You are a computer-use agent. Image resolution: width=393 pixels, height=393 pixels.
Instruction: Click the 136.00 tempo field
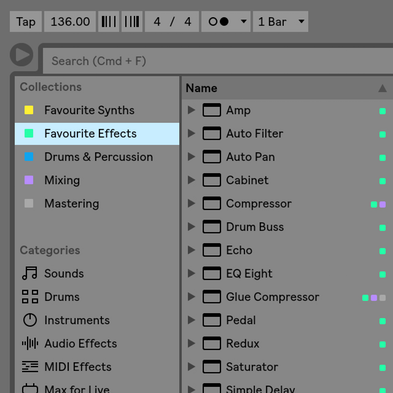(x=70, y=22)
